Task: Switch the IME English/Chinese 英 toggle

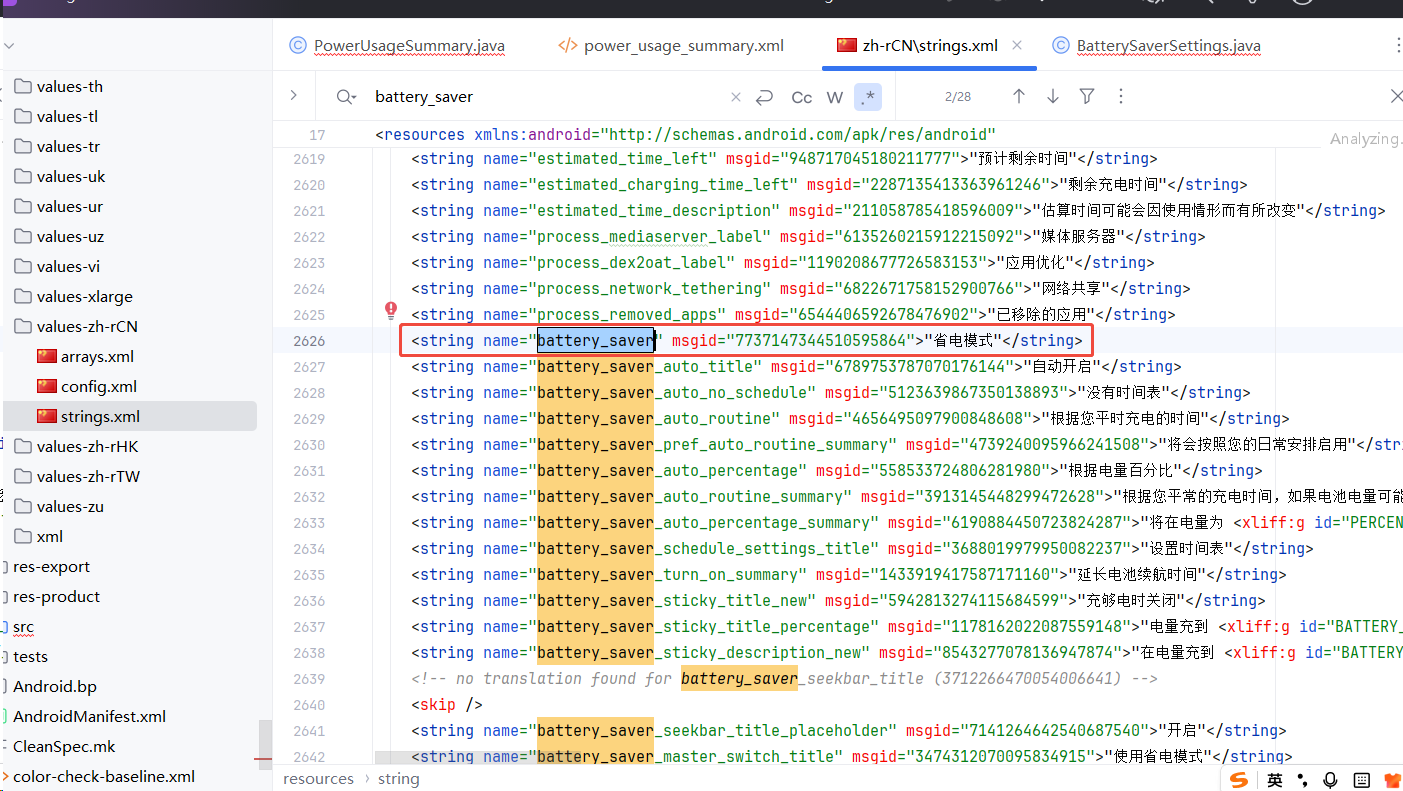Action: point(1274,780)
